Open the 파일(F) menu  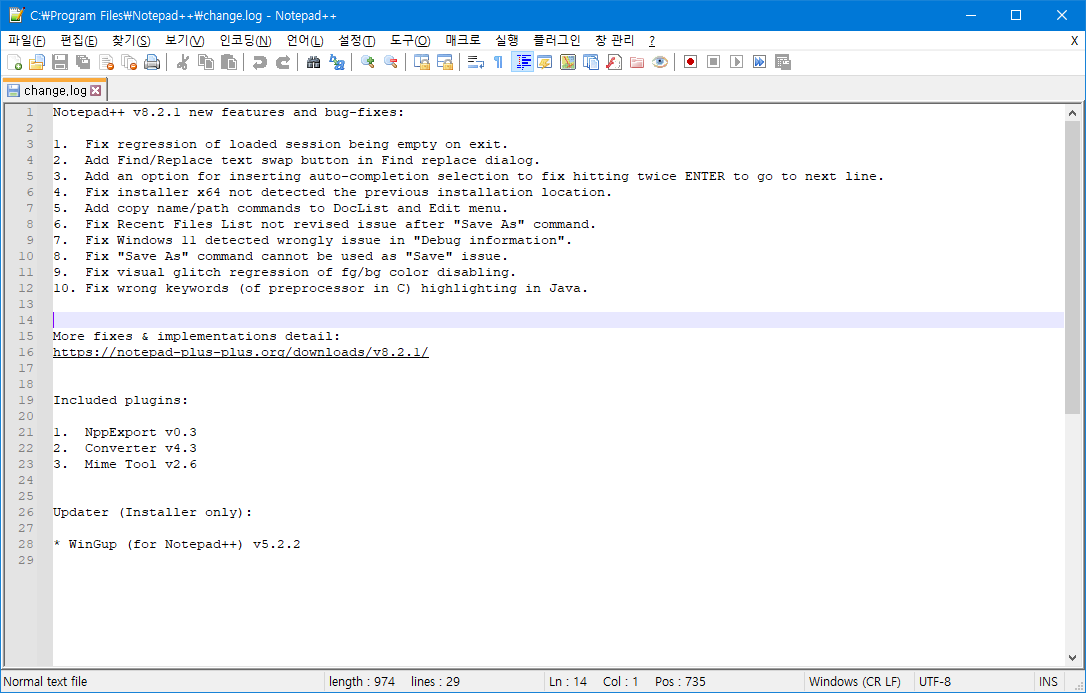27,41
